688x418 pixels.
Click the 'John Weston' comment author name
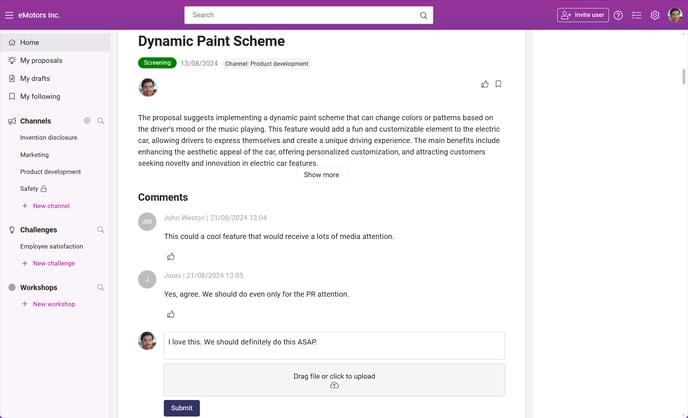(184, 218)
